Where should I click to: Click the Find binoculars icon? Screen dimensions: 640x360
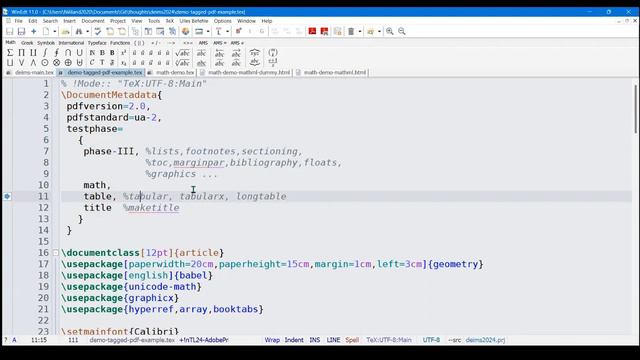pyautogui.click(x=79, y=31)
